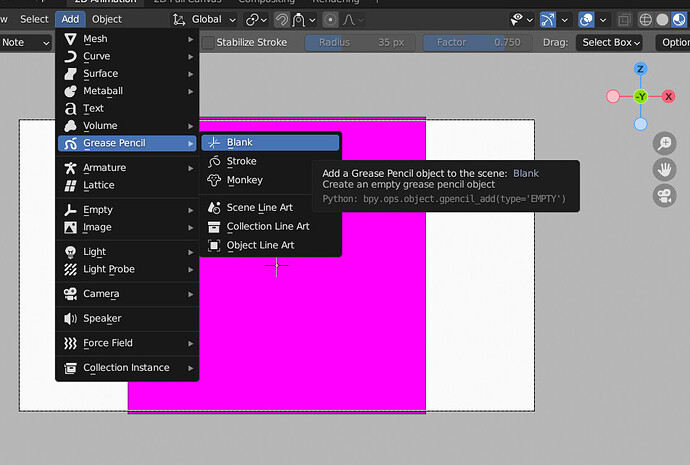Open proportional editing falloff dropdown
Viewport: 690px width, 465px height.
coord(353,20)
